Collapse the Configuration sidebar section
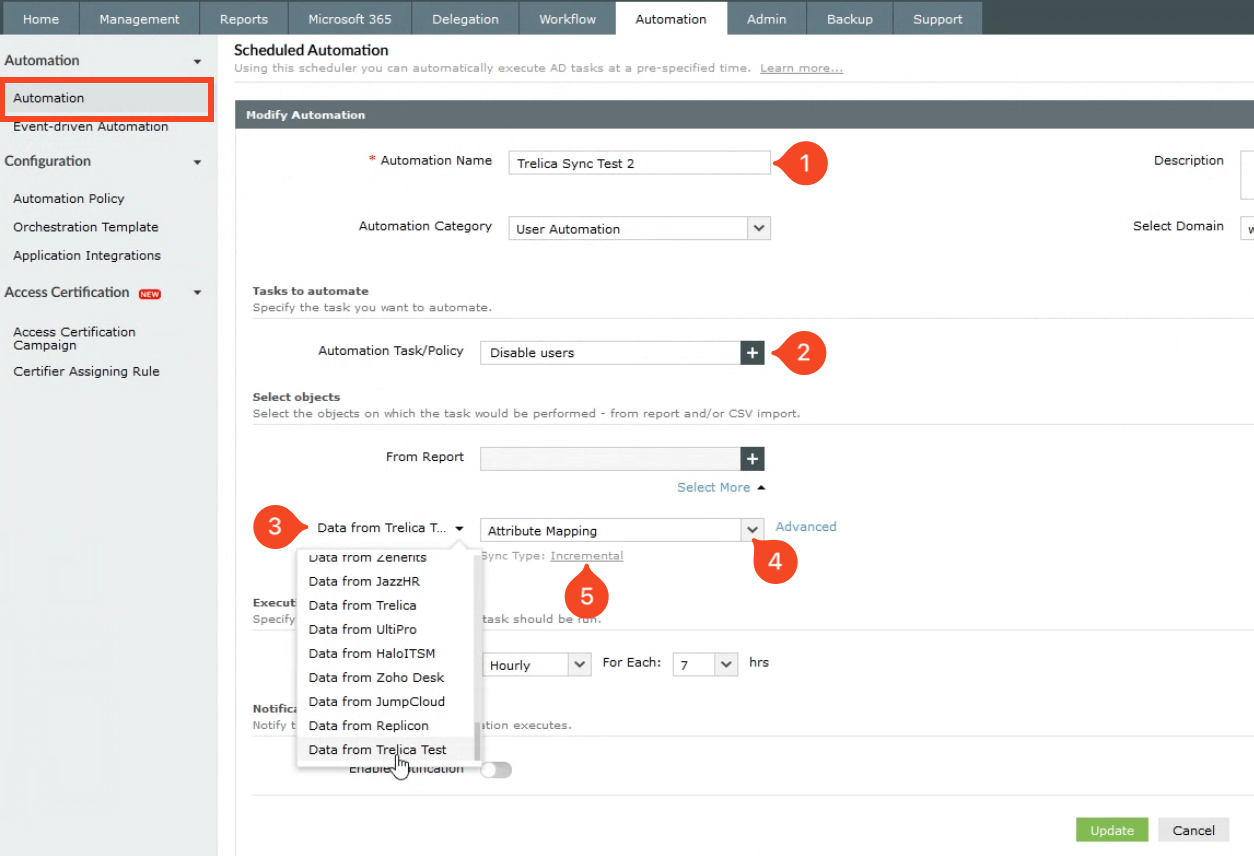Image resolution: width=1254 pixels, height=856 pixels. (197, 162)
